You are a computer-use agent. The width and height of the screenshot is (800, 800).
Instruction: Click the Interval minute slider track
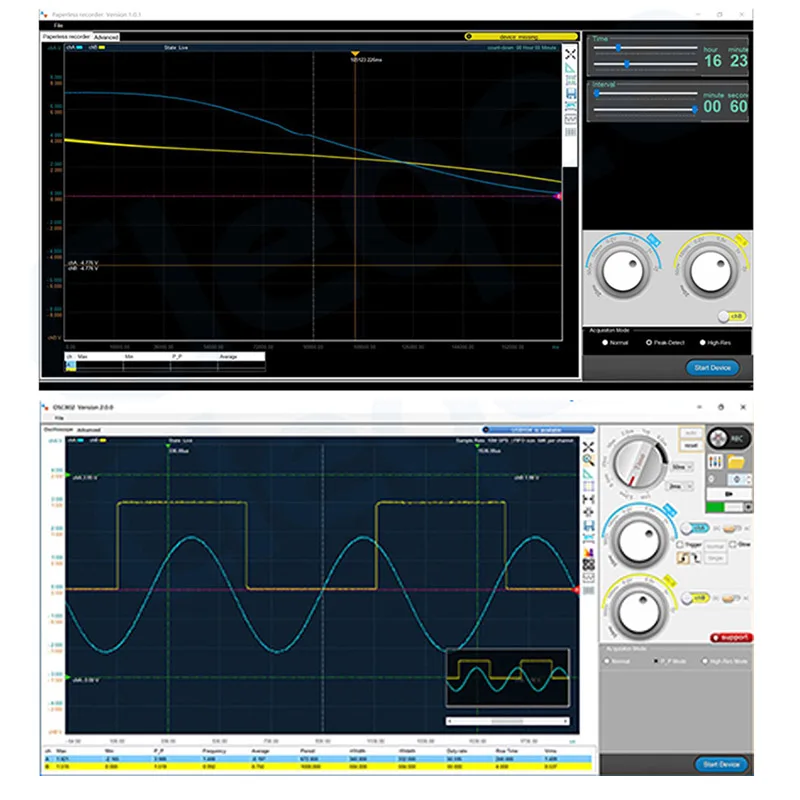click(645, 93)
